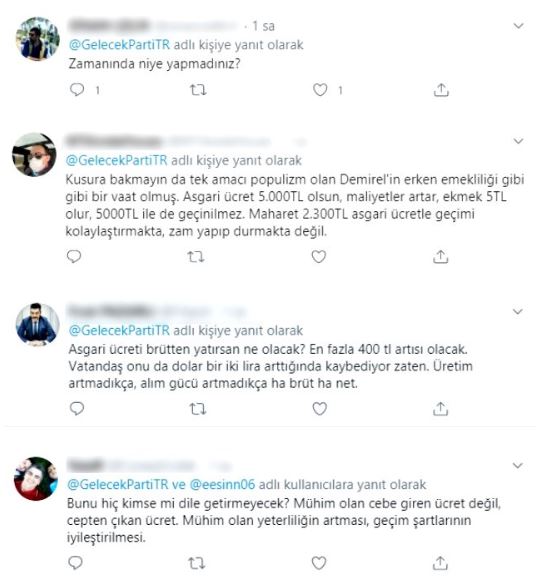
Task: Reply to the Demirel populizm tweet
Action: (x=74, y=256)
